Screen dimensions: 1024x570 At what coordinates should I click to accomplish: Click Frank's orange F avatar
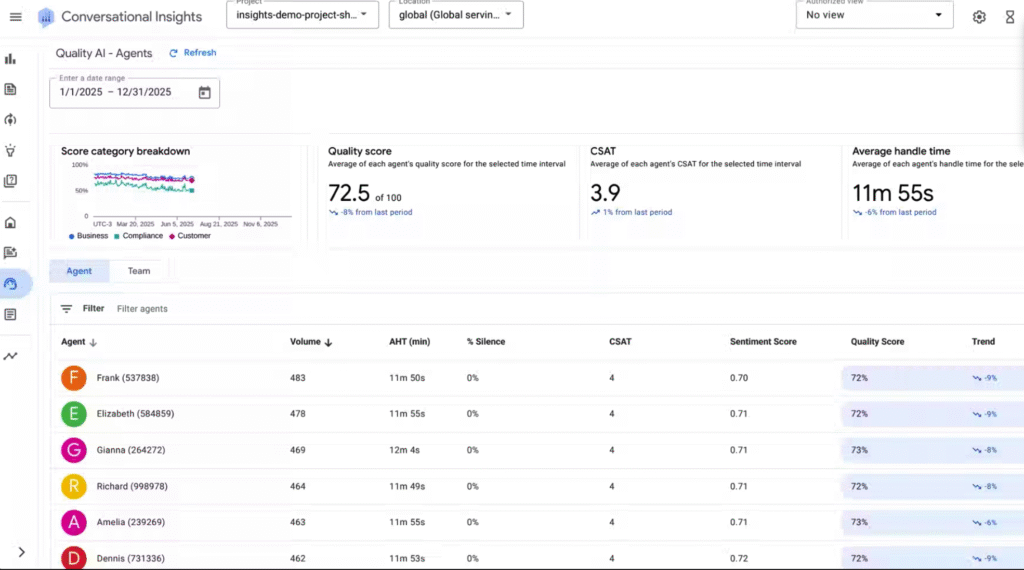[74, 378]
